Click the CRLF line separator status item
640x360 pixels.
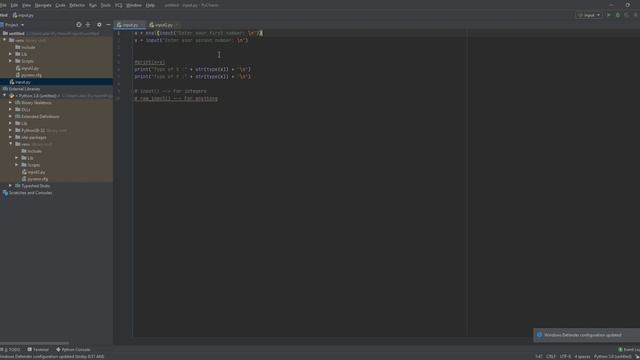click(551, 356)
